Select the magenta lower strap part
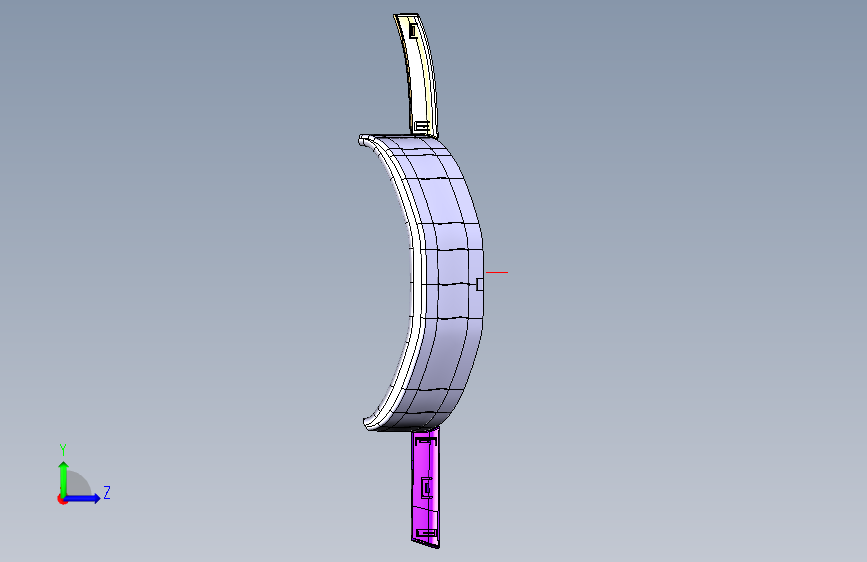Image resolution: width=867 pixels, height=562 pixels. 426,487
